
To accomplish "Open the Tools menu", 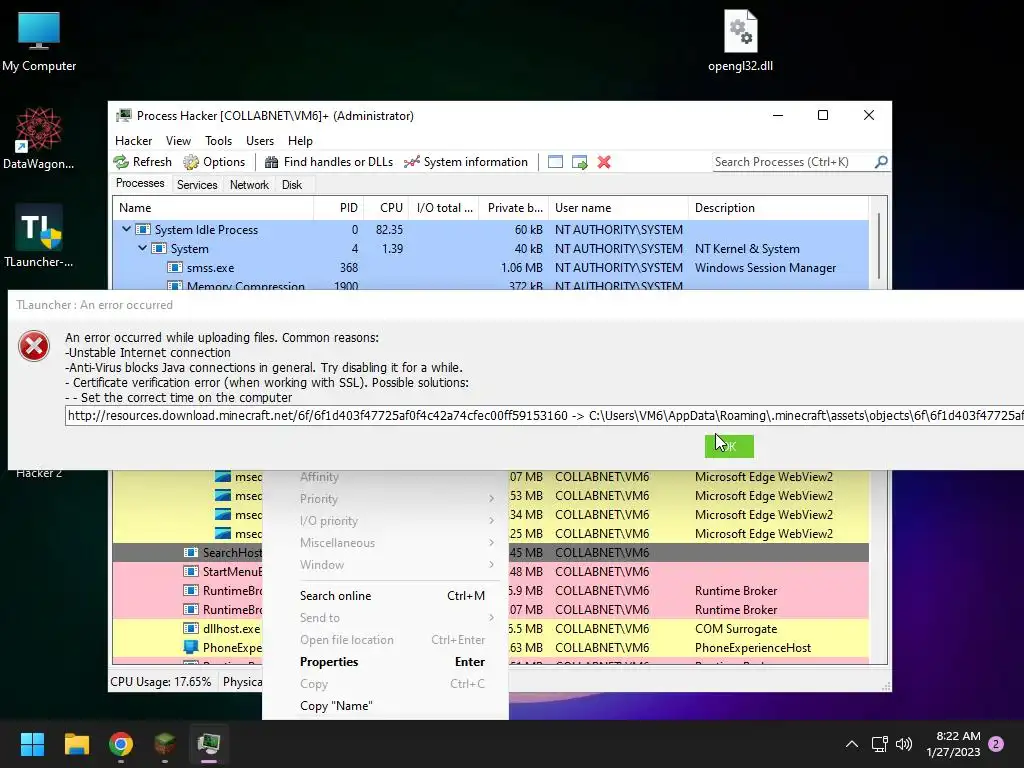I will point(218,141).
